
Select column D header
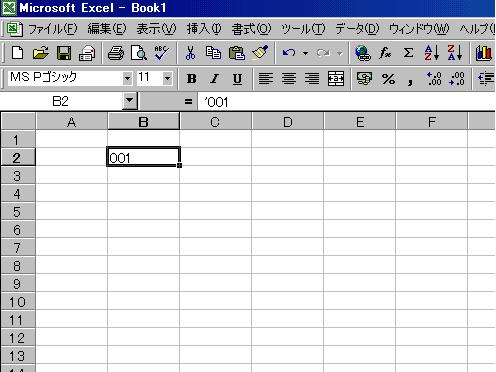click(x=287, y=122)
